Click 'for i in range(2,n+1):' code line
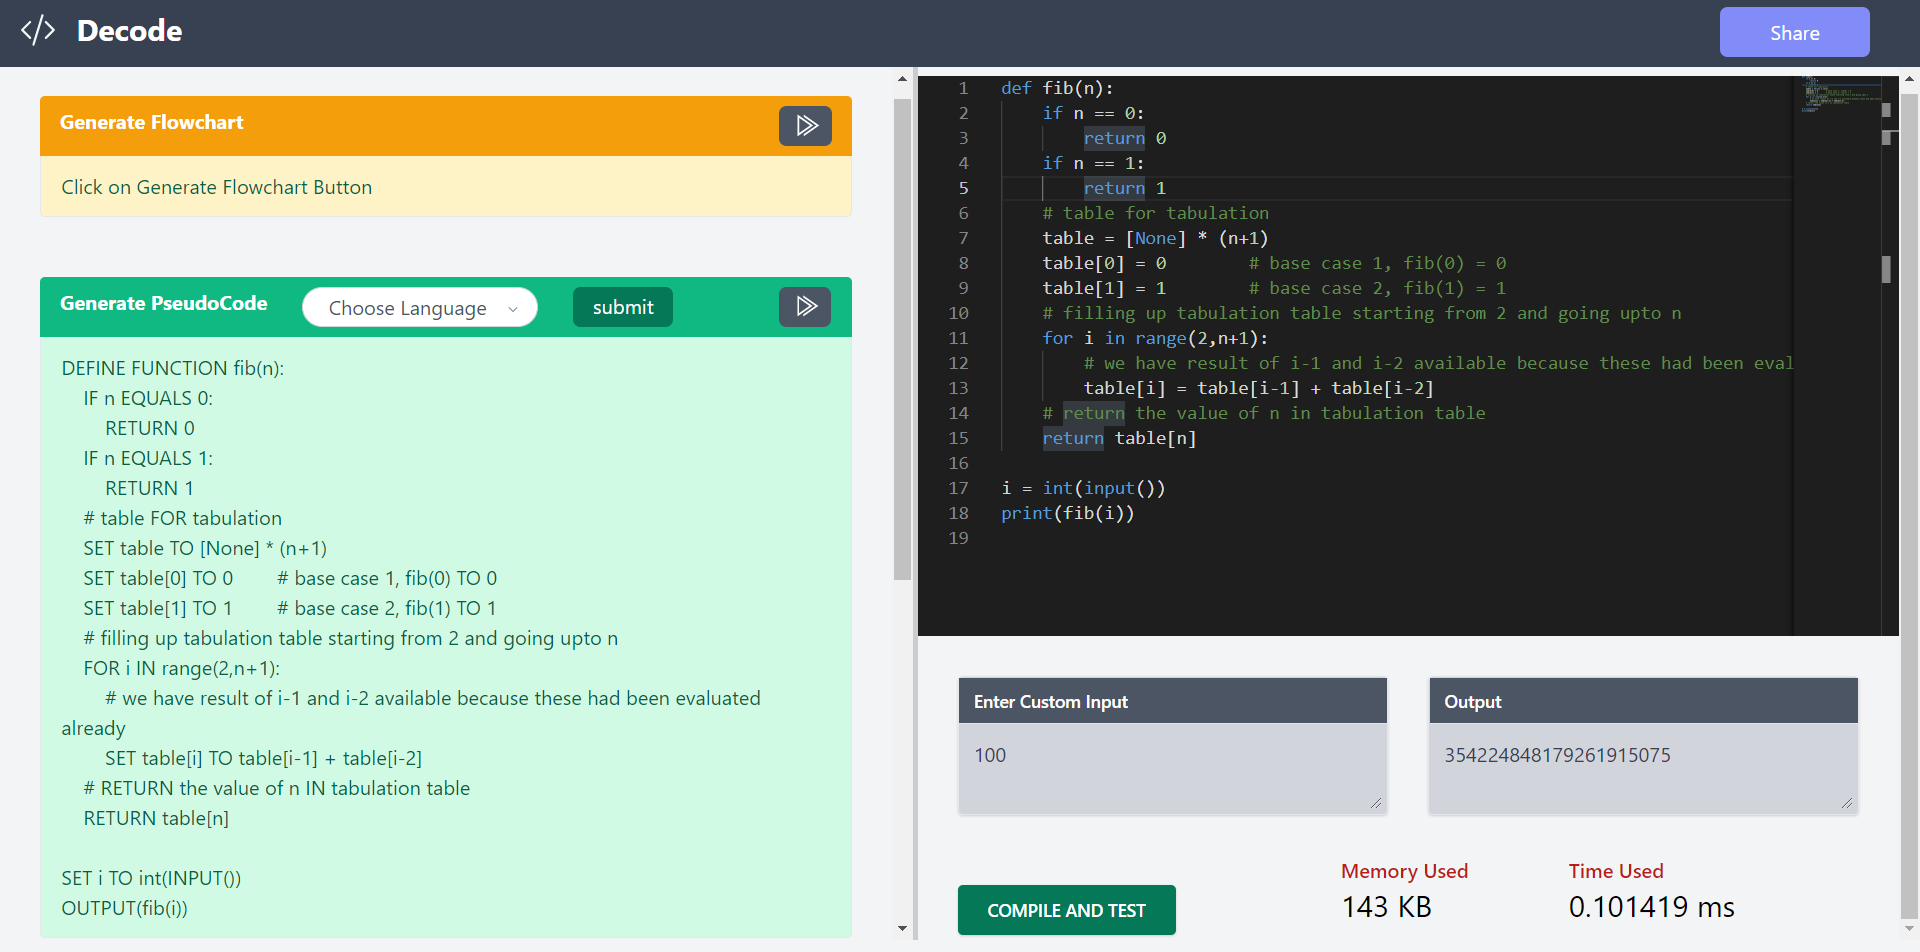1920x952 pixels. 1155,338
